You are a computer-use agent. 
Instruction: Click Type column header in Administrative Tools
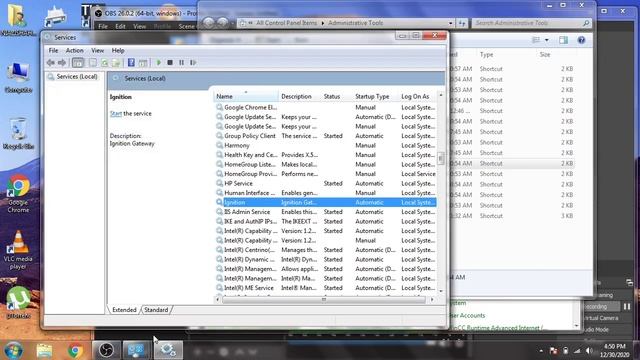[x=486, y=54]
